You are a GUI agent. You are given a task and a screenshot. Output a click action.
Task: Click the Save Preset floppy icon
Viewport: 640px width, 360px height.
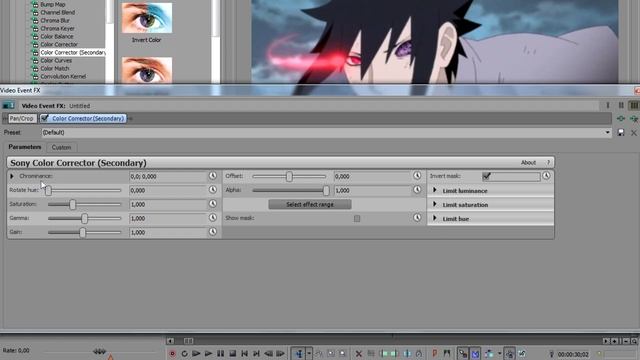[x=621, y=133]
